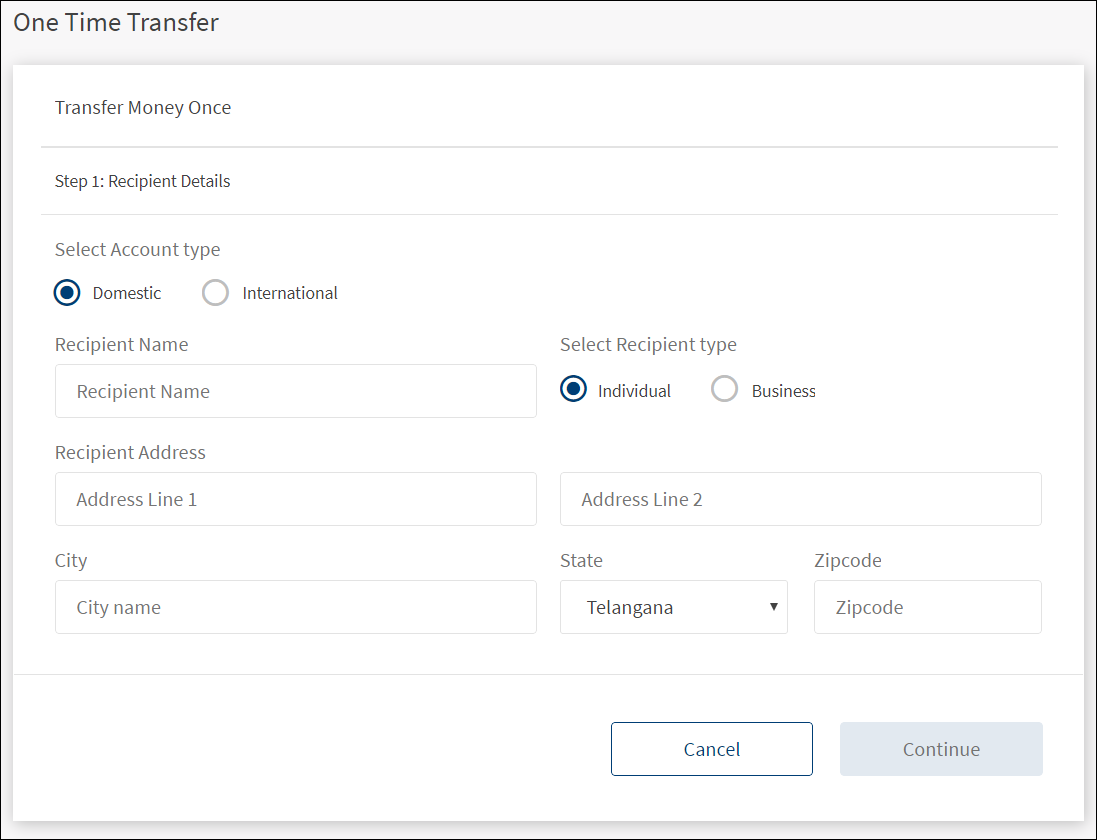The height and width of the screenshot is (840, 1097).
Task: Choose the International account type radio circle
Action: point(215,293)
